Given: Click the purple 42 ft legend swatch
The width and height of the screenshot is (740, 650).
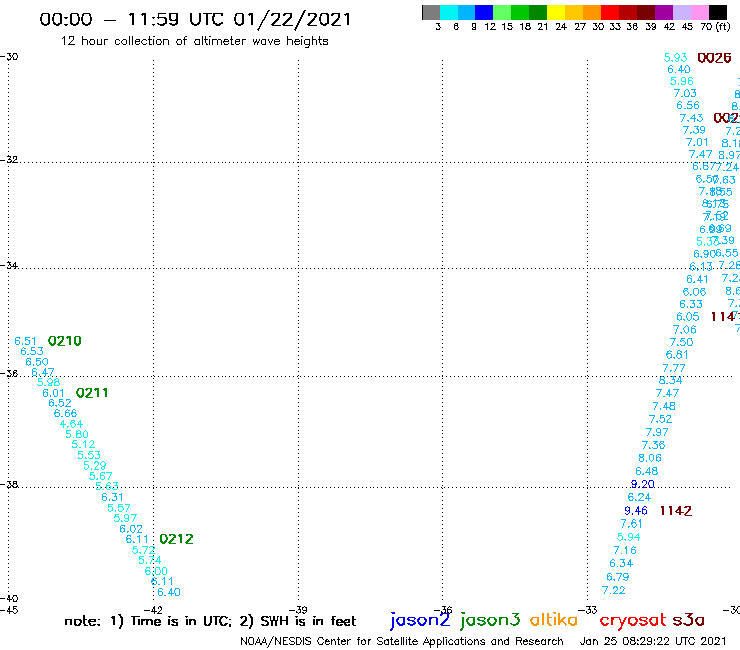Looking at the screenshot, I should (x=664, y=12).
